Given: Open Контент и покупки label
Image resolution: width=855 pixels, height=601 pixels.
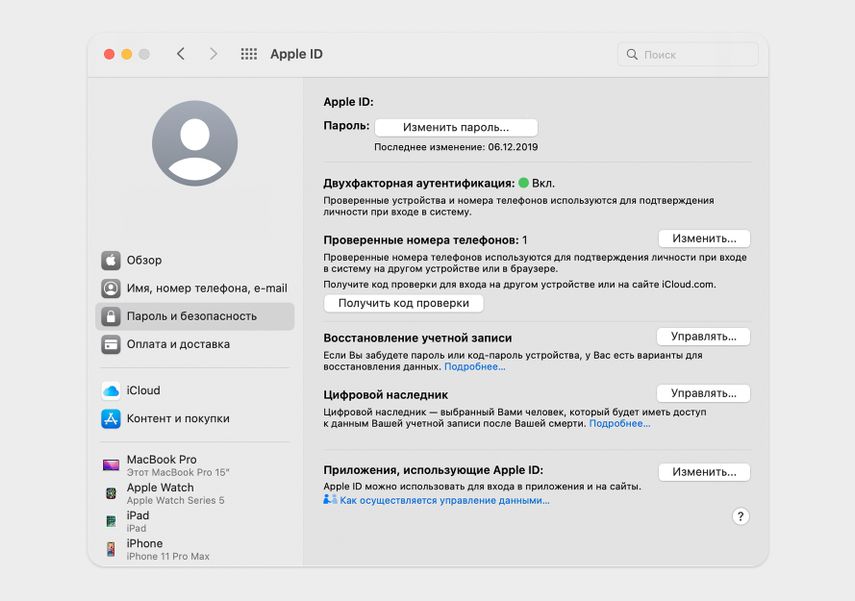Looking at the screenshot, I should (x=178, y=418).
